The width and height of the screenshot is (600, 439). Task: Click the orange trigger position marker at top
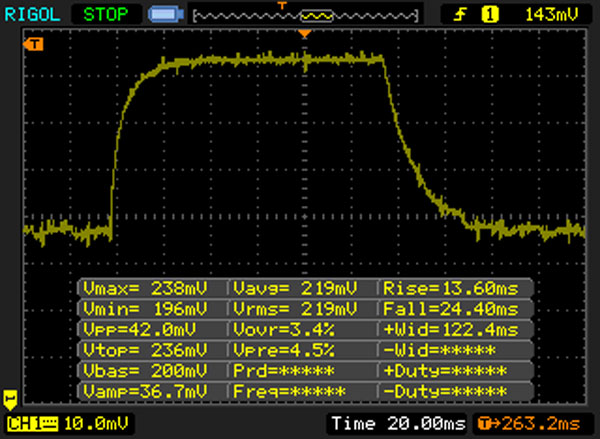pos(305,35)
